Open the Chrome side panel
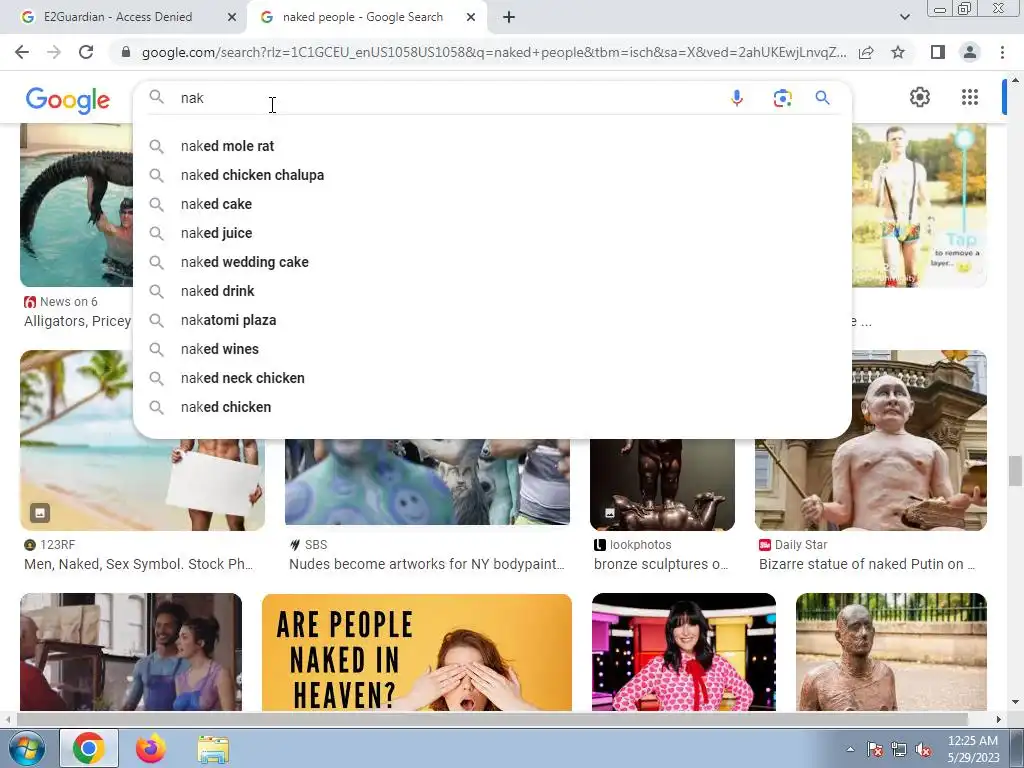Image resolution: width=1024 pixels, height=768 pixels. point(938,52)
